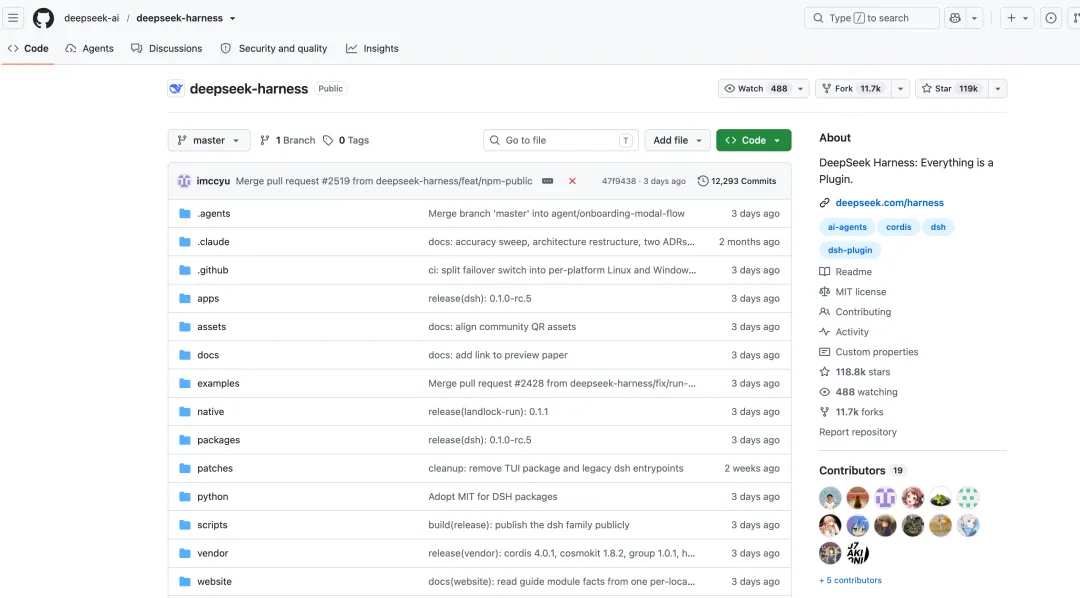Open the deepseek.com/harness link
Image resolution: width=1080 pixels, height=598 pixels.
tap(889, 203)
